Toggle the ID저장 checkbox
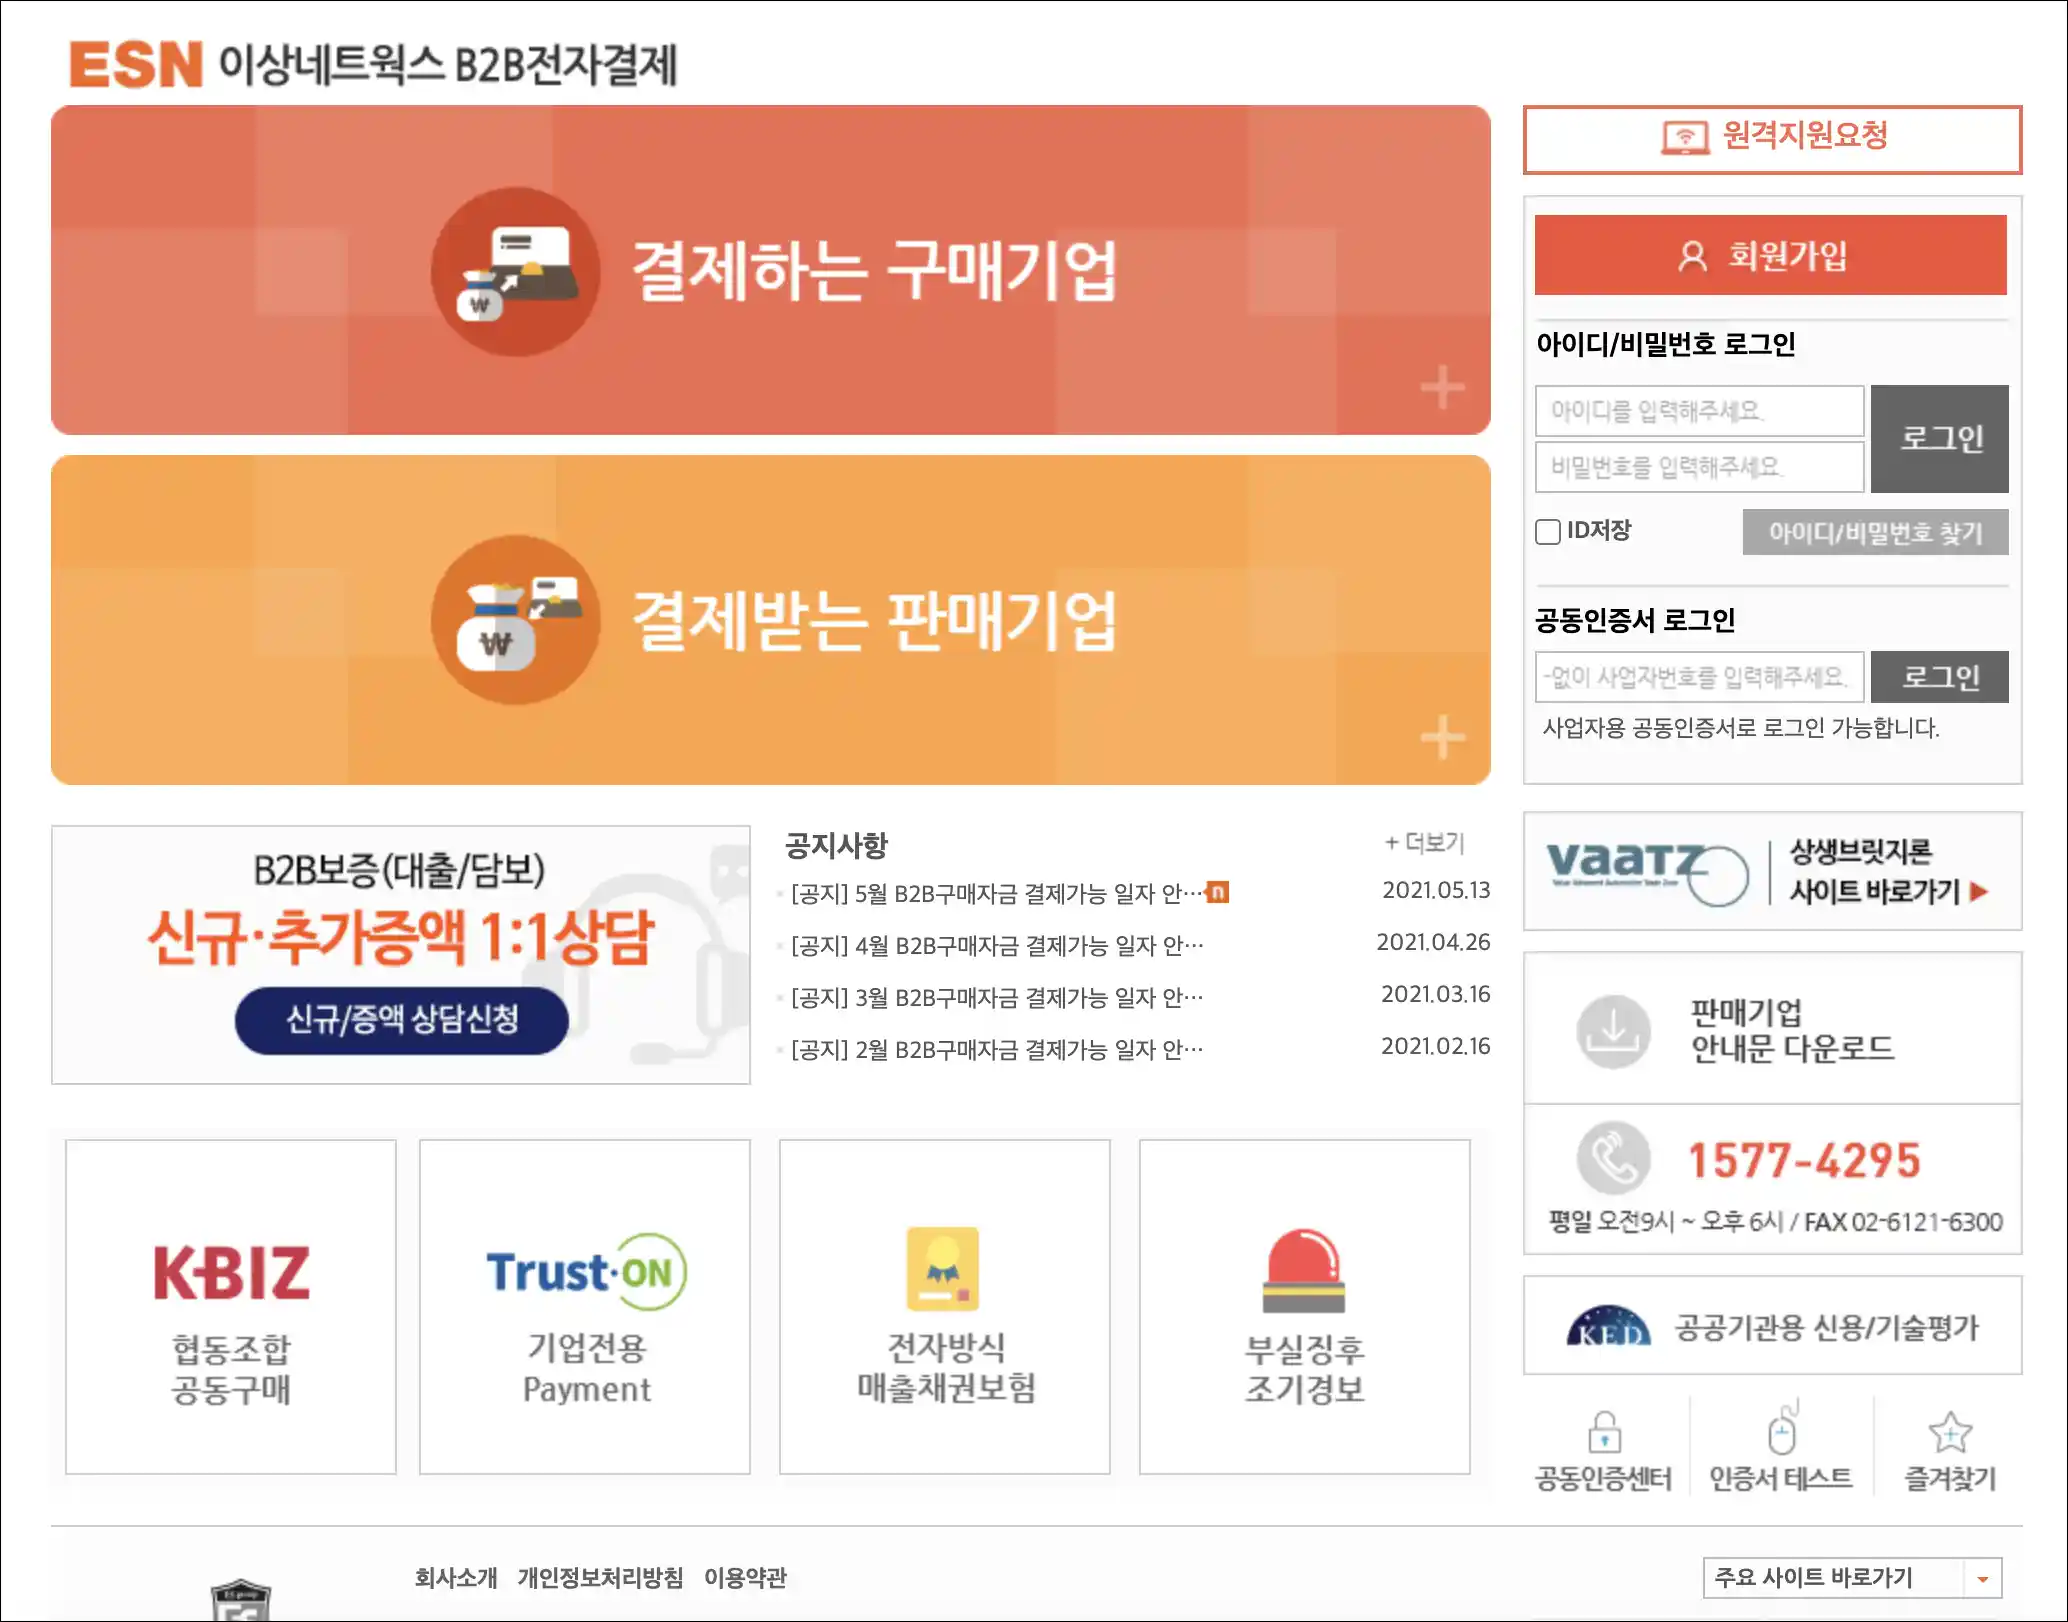 point(1548,531)
